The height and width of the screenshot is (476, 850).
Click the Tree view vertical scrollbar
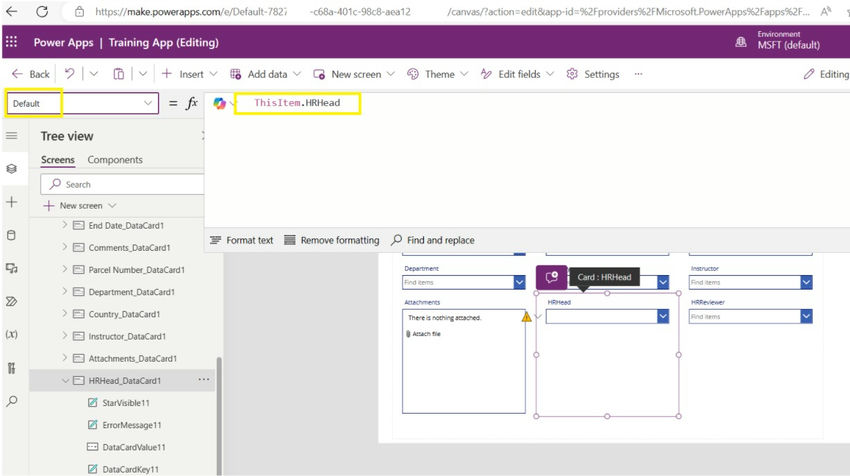[x=219, y=415]
